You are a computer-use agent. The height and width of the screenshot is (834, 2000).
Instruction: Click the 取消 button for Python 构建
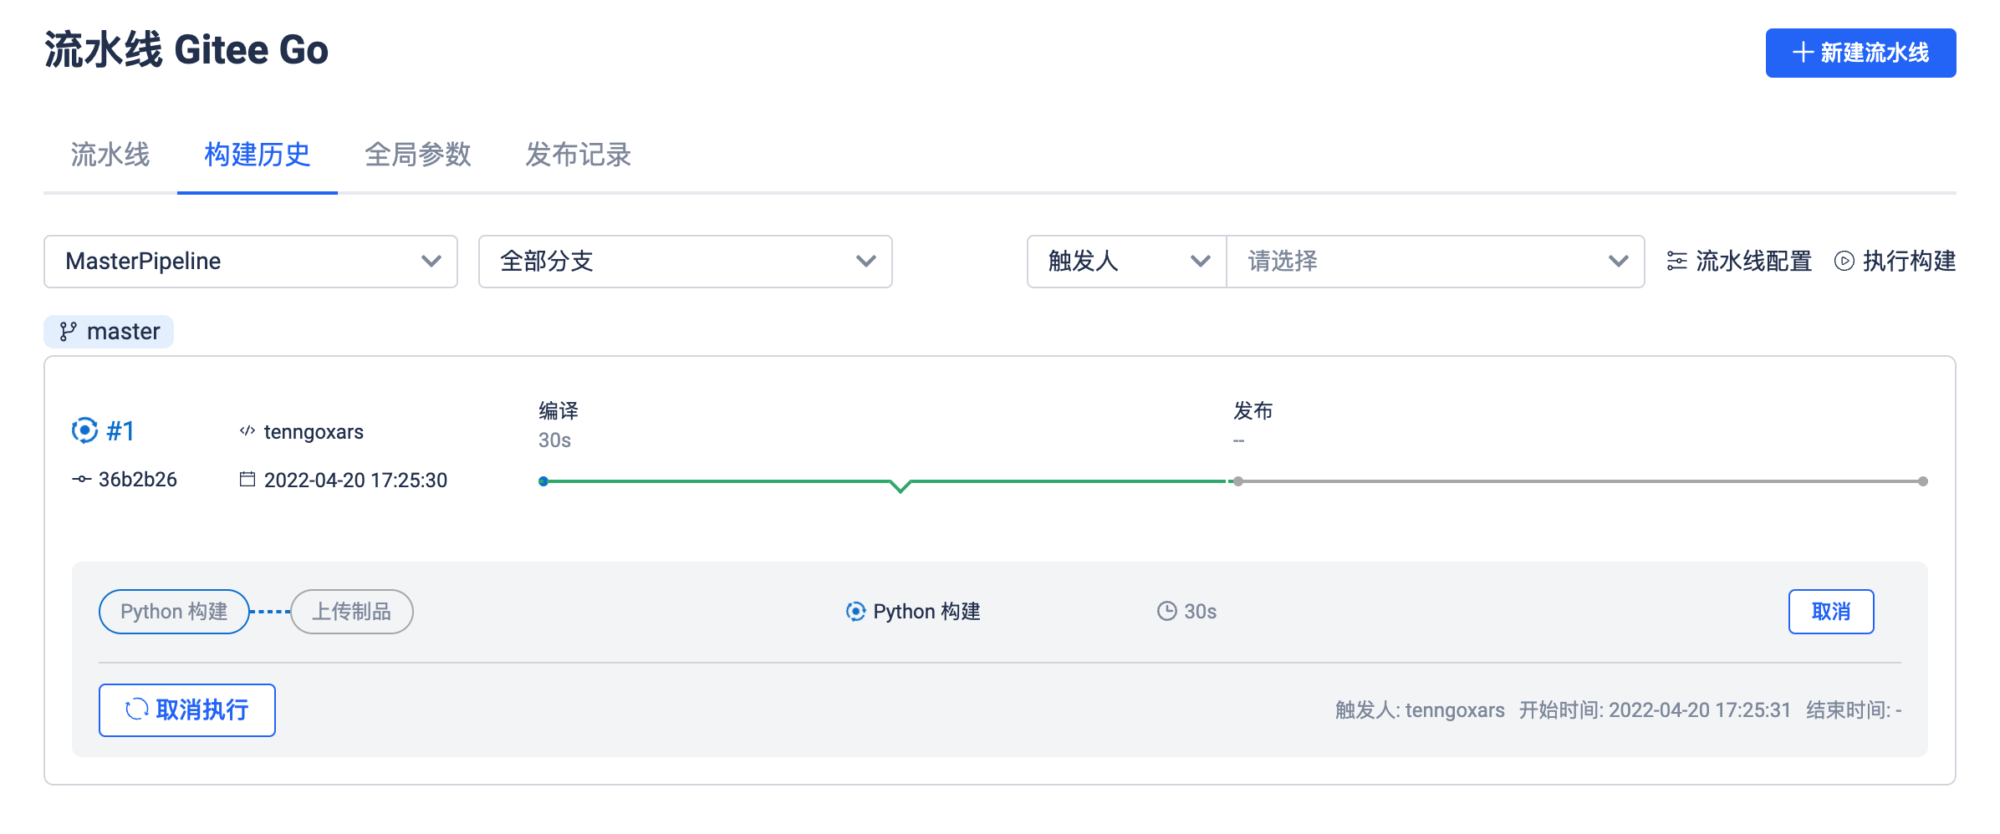pos(1831,612)
